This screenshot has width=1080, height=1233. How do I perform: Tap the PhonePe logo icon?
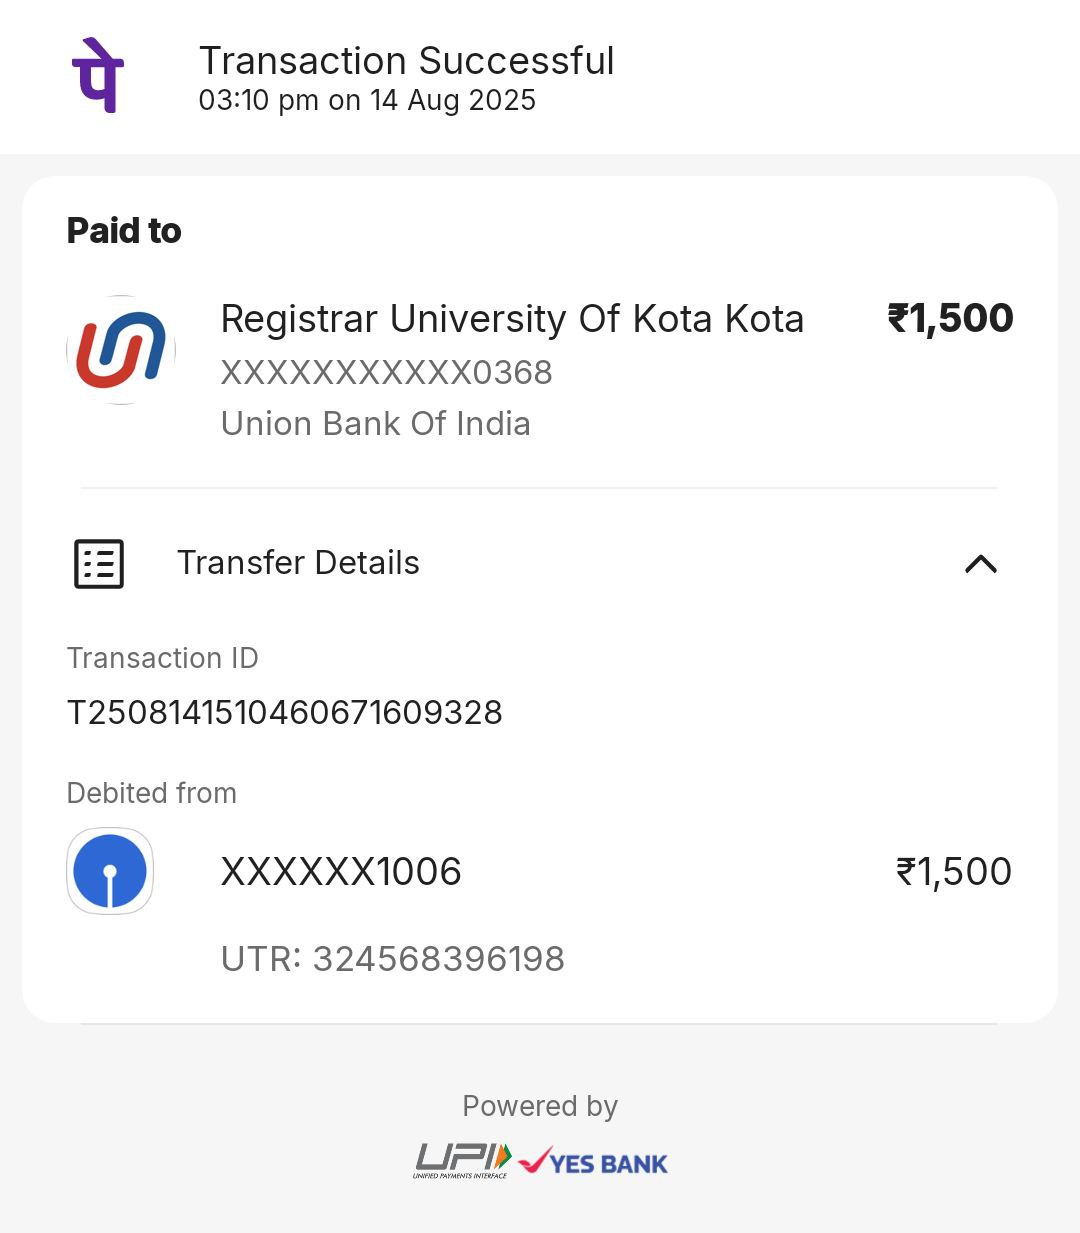pos(98,76)
